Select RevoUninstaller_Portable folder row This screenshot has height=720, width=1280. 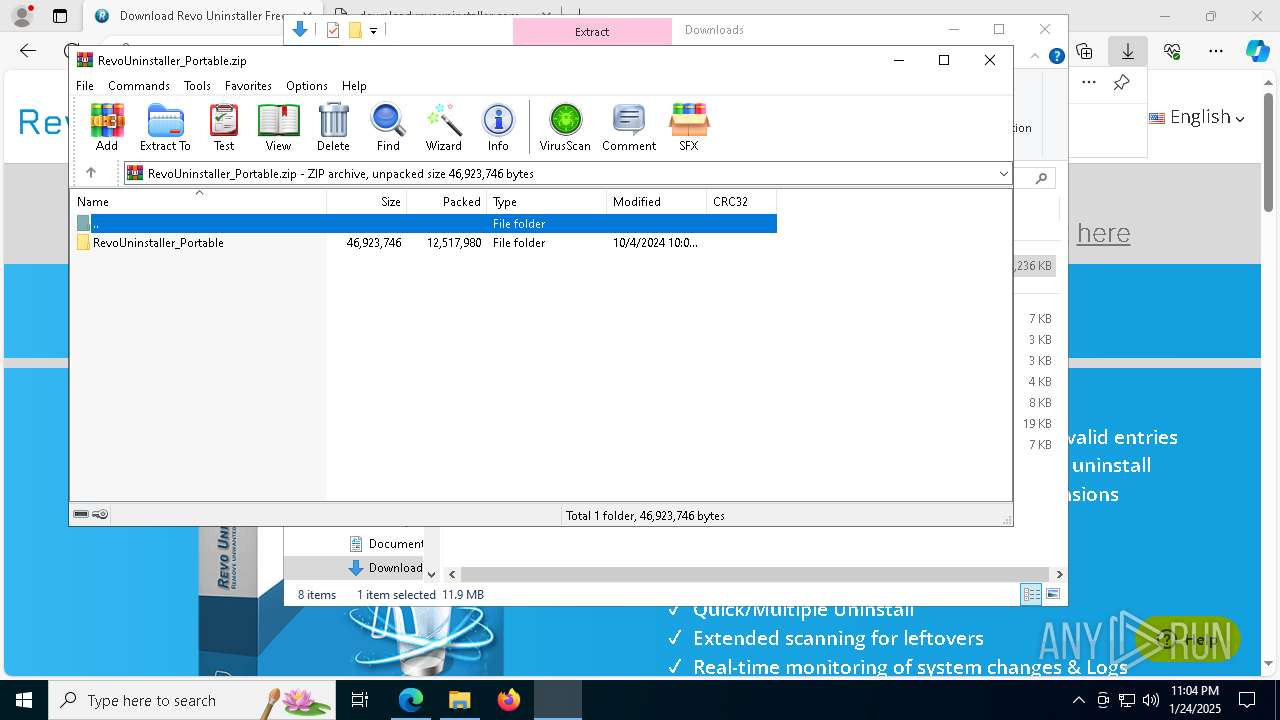tap(423, 243)
